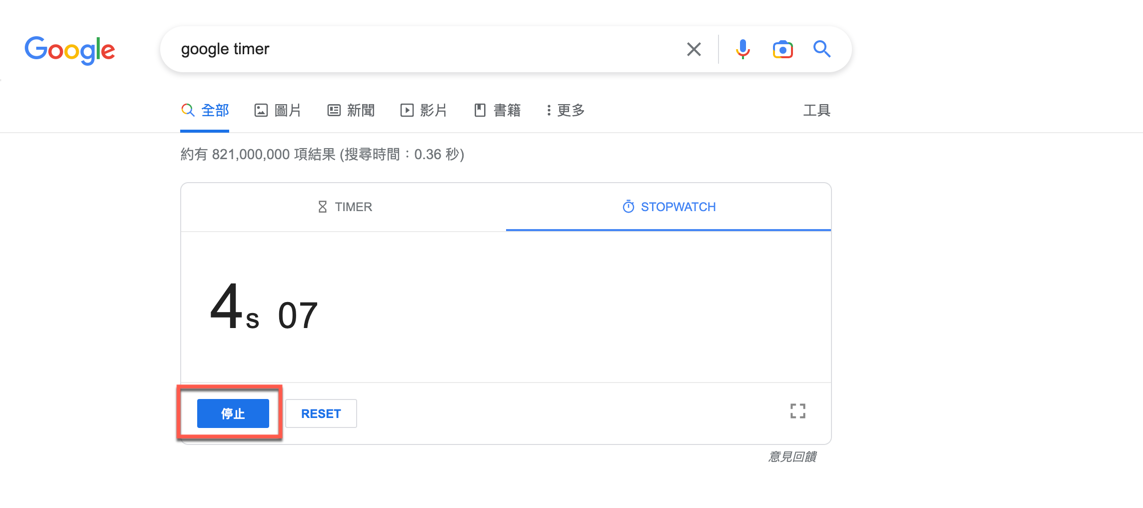Image resolution: width=1143 pixels, height=508 pixels.
Task: Open 工具 search tools
Action: point(817,111)
